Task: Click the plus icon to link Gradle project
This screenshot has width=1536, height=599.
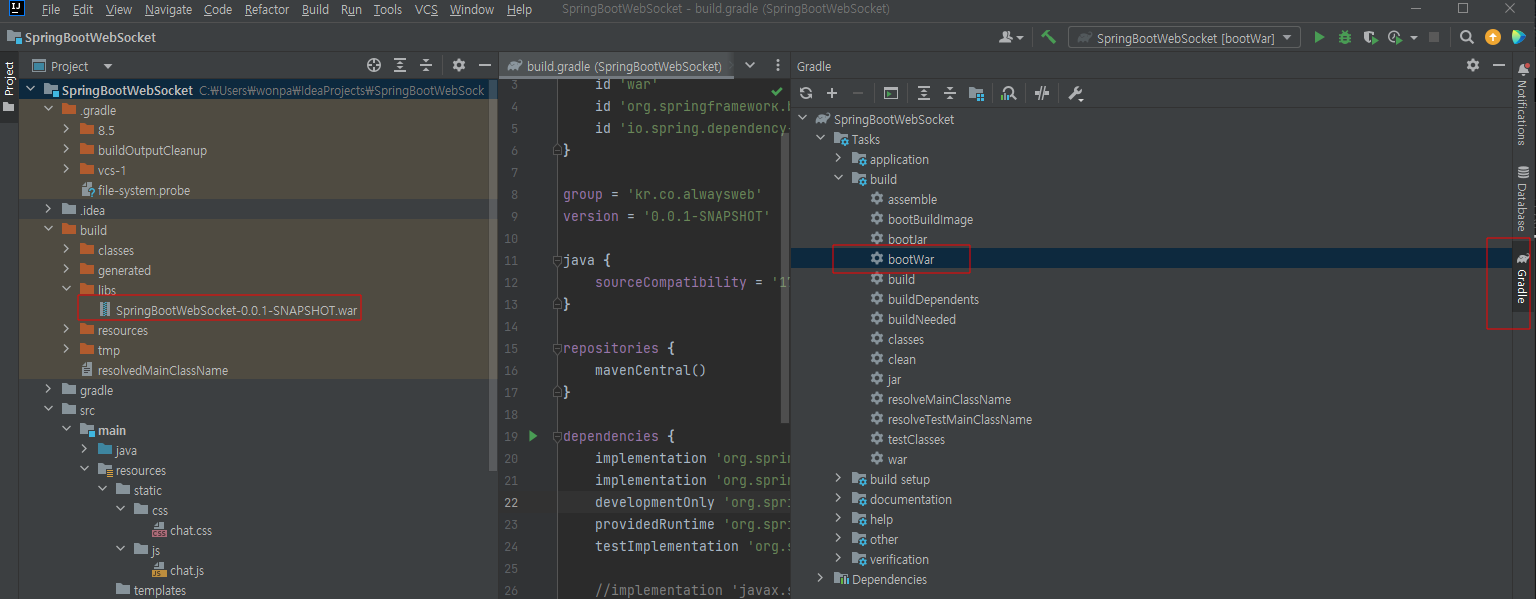Action: (x=831, y=93)
